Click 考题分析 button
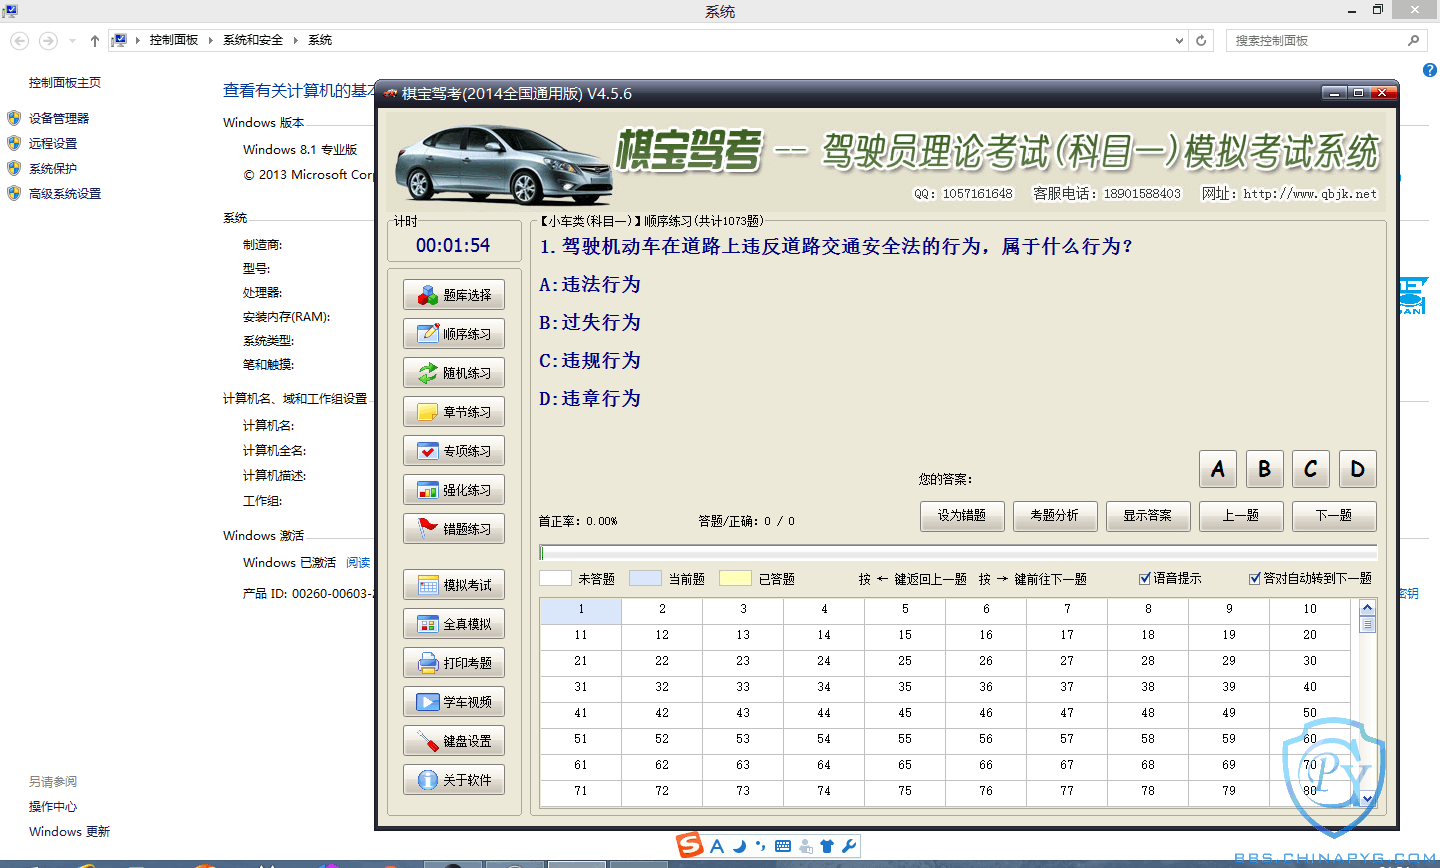Screen dimensions: 1440x868 (x=1055, y=516)
